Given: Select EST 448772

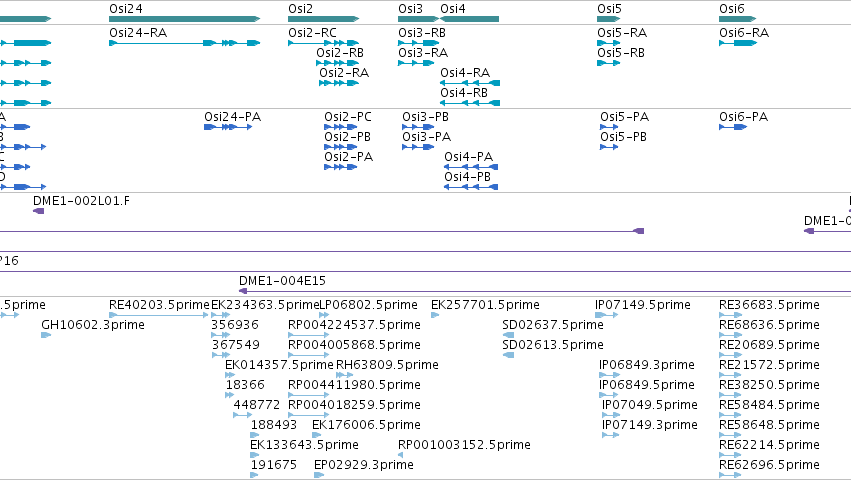Looking at the screenshot, I should [243, 415].
